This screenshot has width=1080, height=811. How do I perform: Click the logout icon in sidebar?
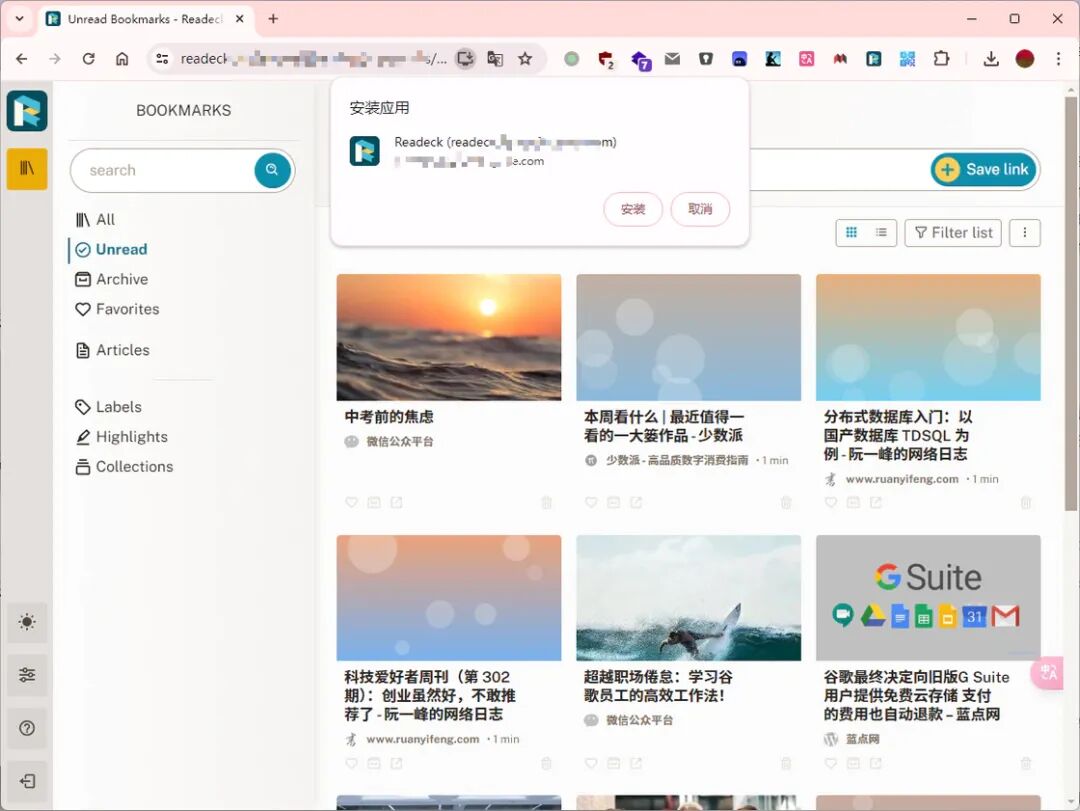[27, 781]
